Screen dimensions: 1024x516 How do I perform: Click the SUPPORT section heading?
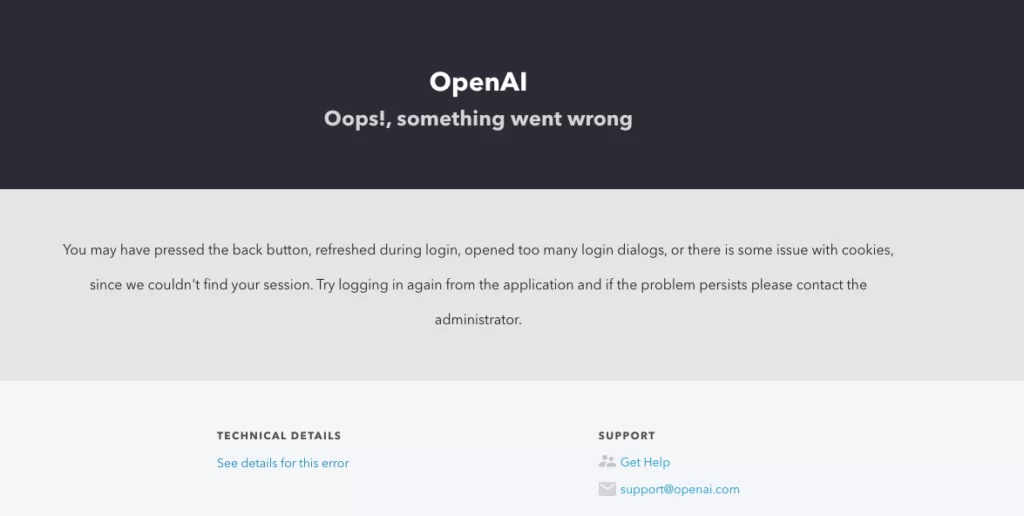click(626, 436)
